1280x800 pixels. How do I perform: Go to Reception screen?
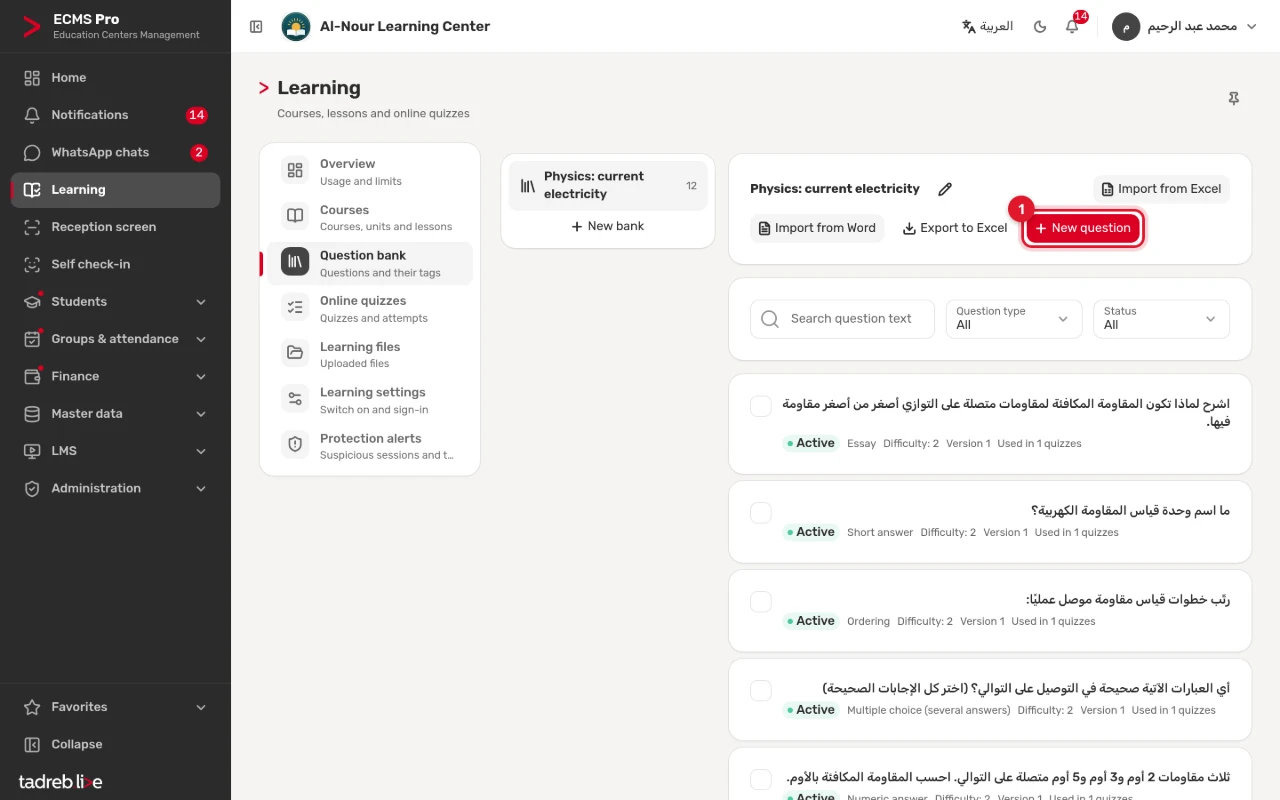click(x=115, y=227)
